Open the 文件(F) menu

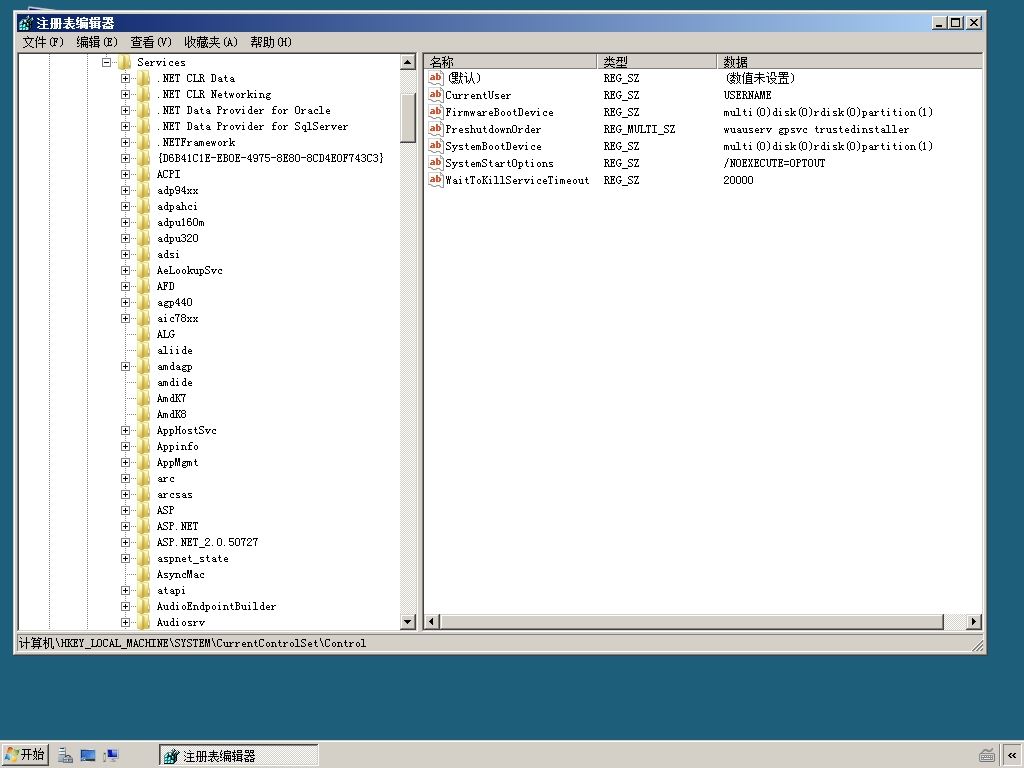(x=43, y=42)
